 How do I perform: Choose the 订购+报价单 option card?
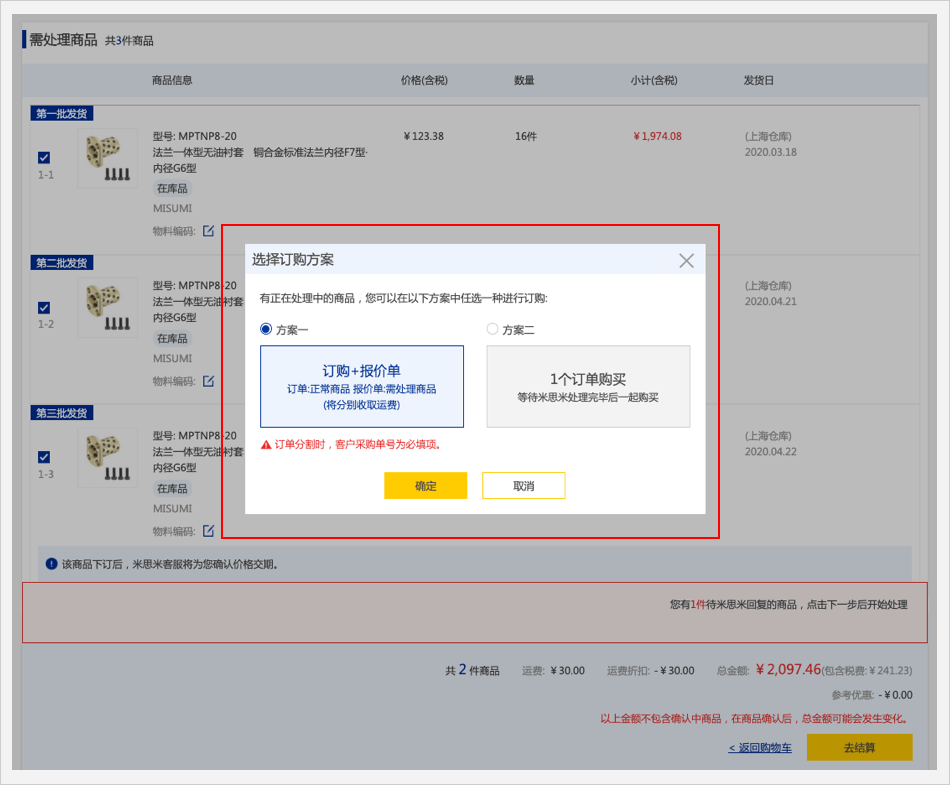coord(362,386)
